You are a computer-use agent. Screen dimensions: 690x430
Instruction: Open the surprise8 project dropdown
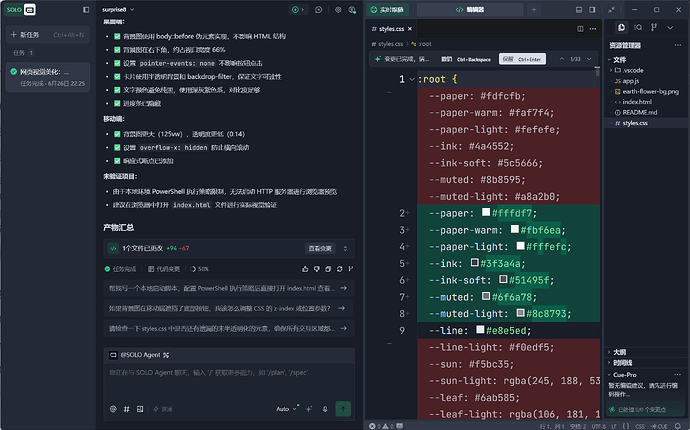118,10
